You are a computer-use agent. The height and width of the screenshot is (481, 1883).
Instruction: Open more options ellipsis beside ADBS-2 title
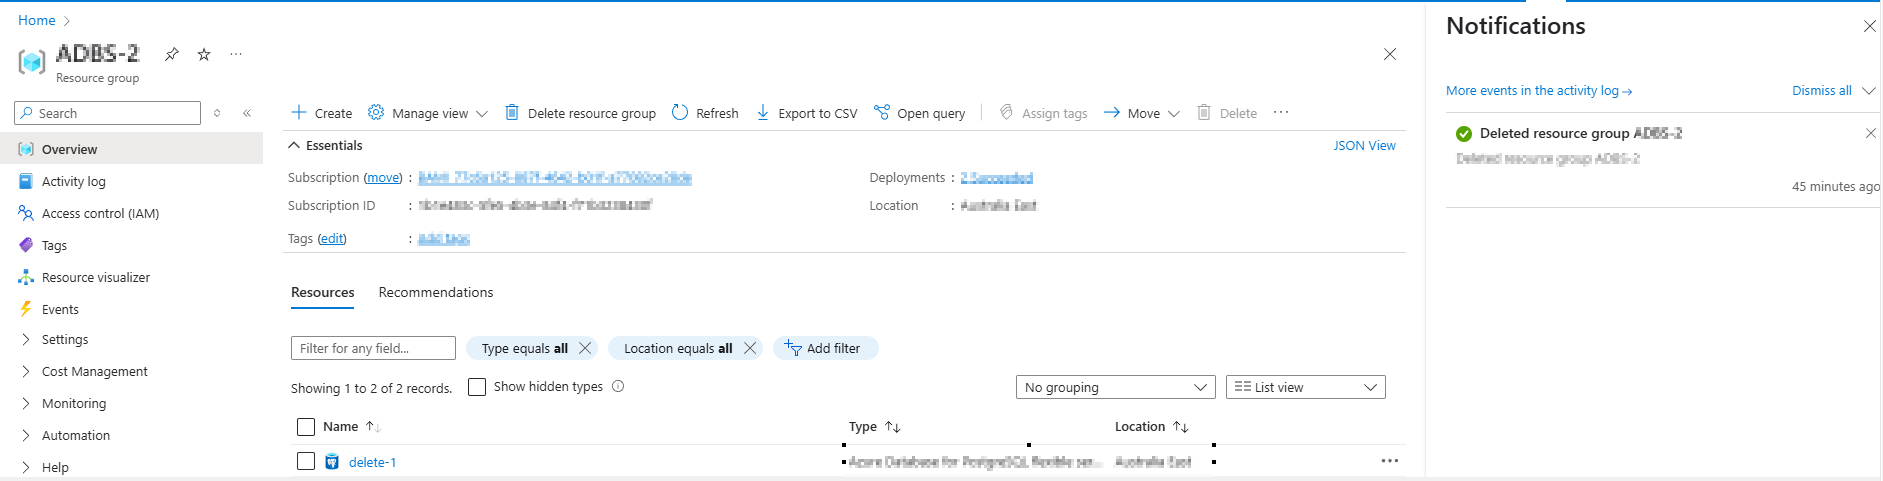pyautogui.click(x=236, y=54)
